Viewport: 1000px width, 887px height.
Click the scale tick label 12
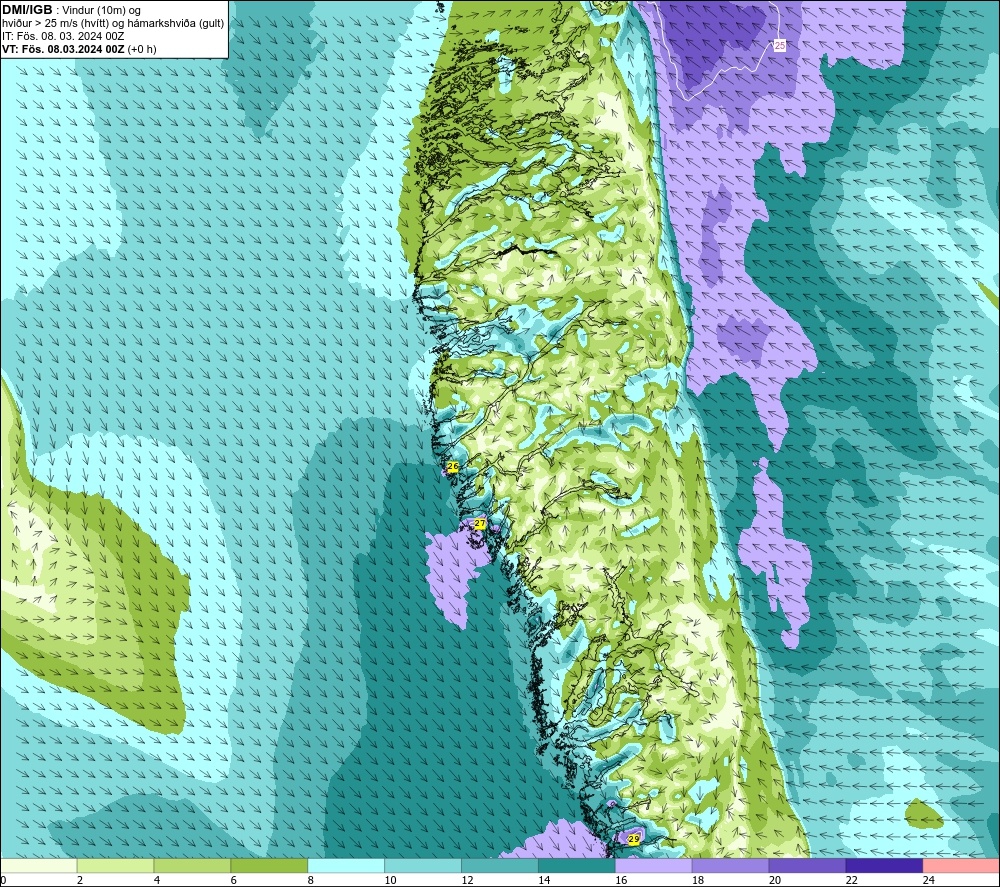[x=467, y=880]
